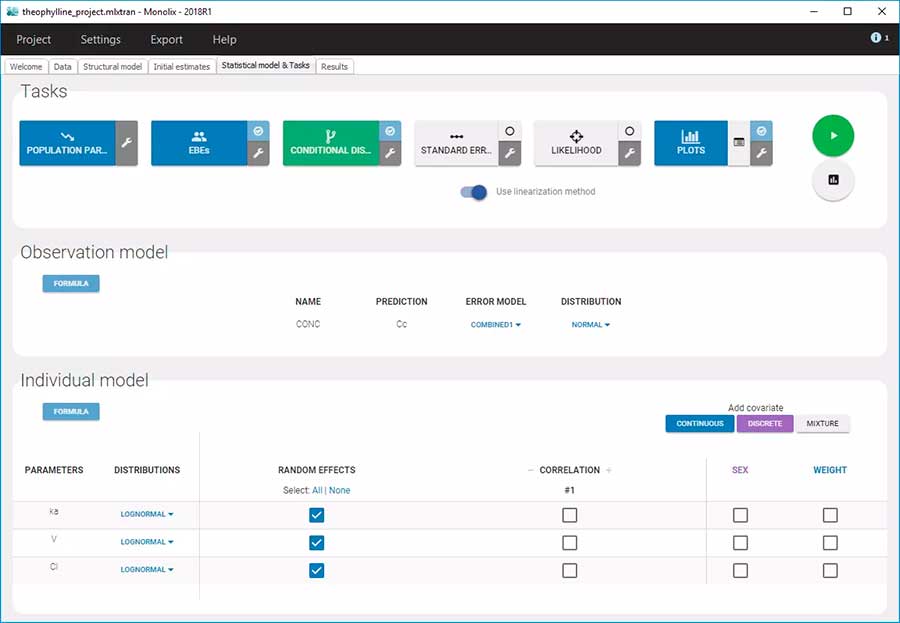Select None link under Random Effects
This screenshot has height=623, width=900.
coord(340,490)
